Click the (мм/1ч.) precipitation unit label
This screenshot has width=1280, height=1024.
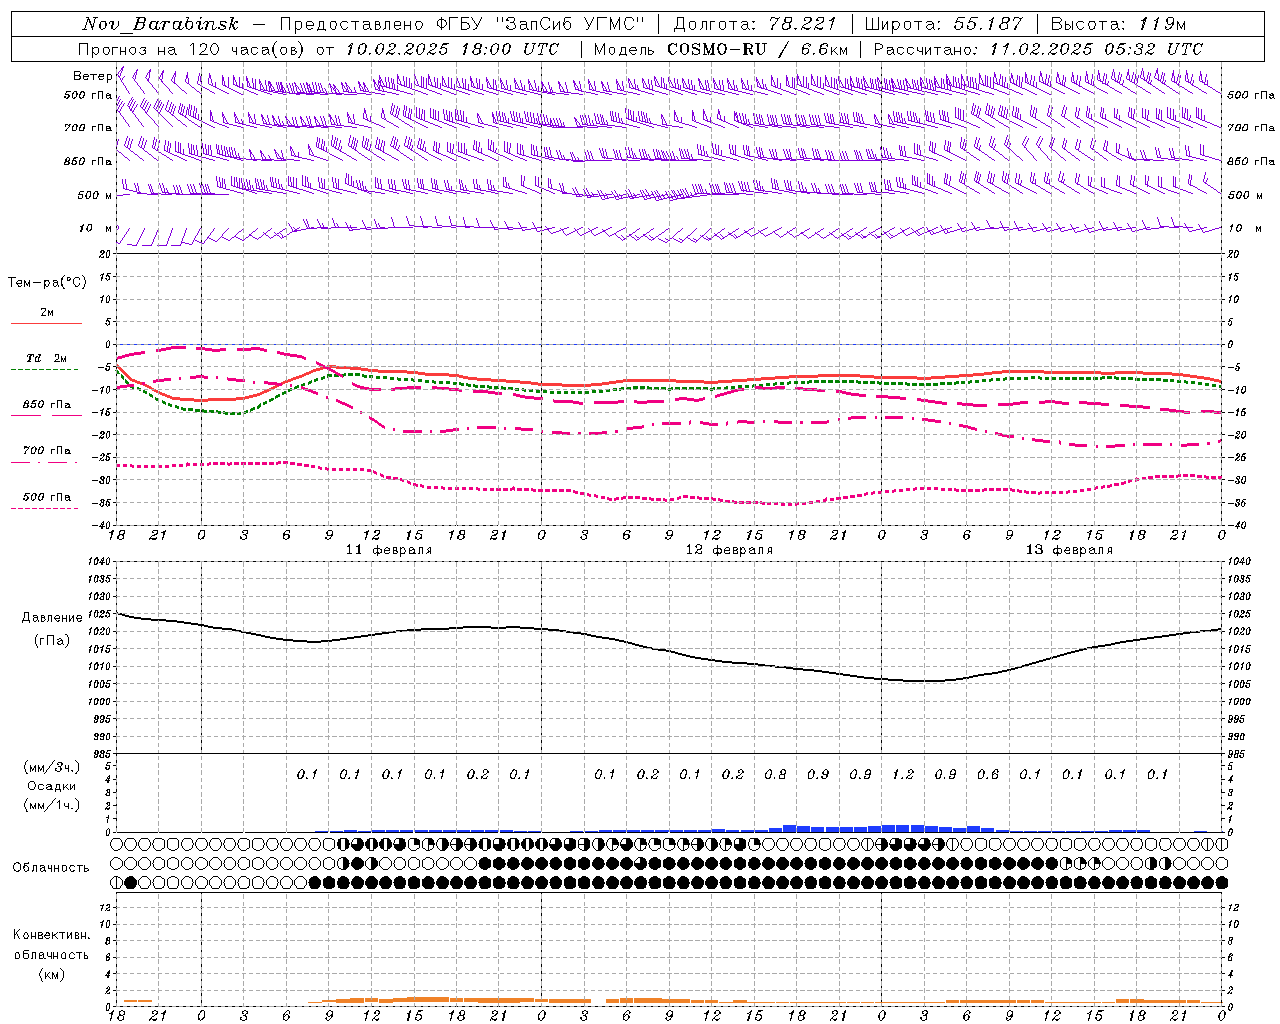tap(51, 805)
